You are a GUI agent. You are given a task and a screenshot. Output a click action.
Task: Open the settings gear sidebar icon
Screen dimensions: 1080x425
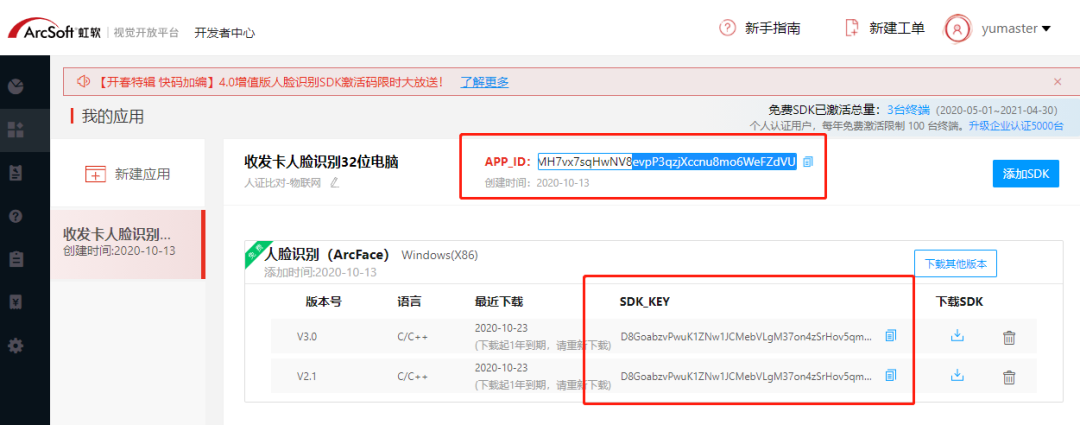(15, 345)
